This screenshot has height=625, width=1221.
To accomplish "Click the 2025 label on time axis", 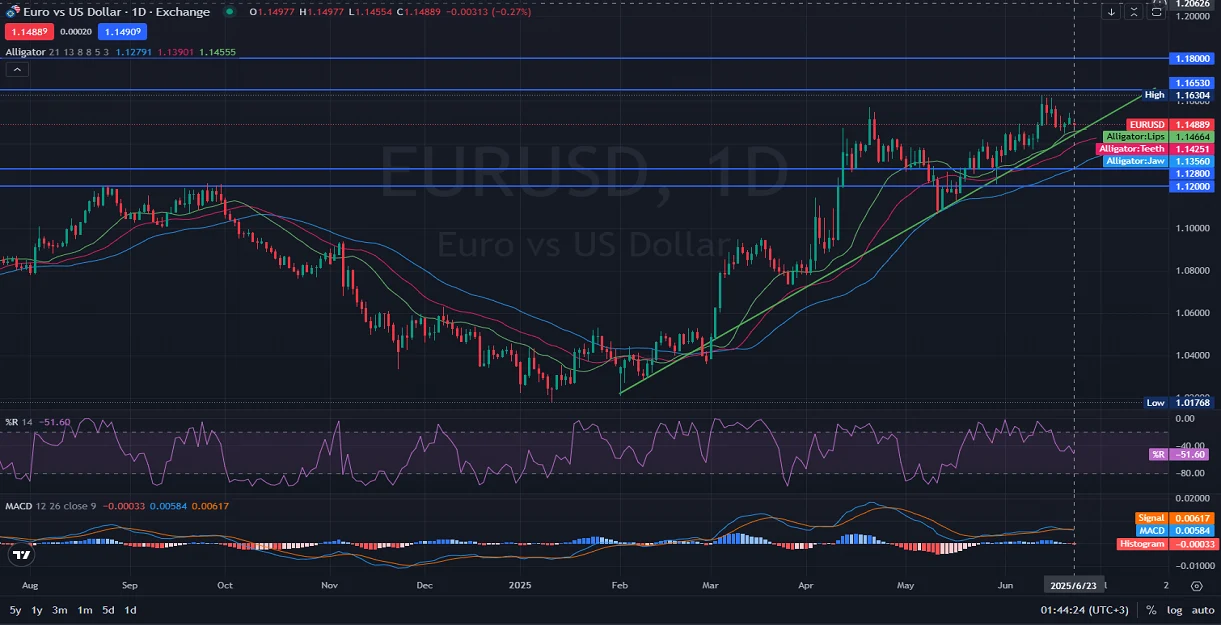I will [518, 585].
